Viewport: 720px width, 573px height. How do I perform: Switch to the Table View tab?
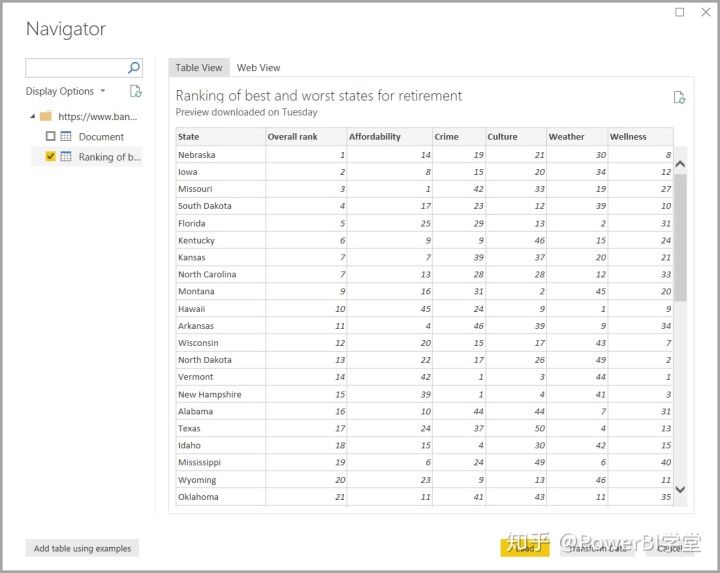tap(199, 67)
